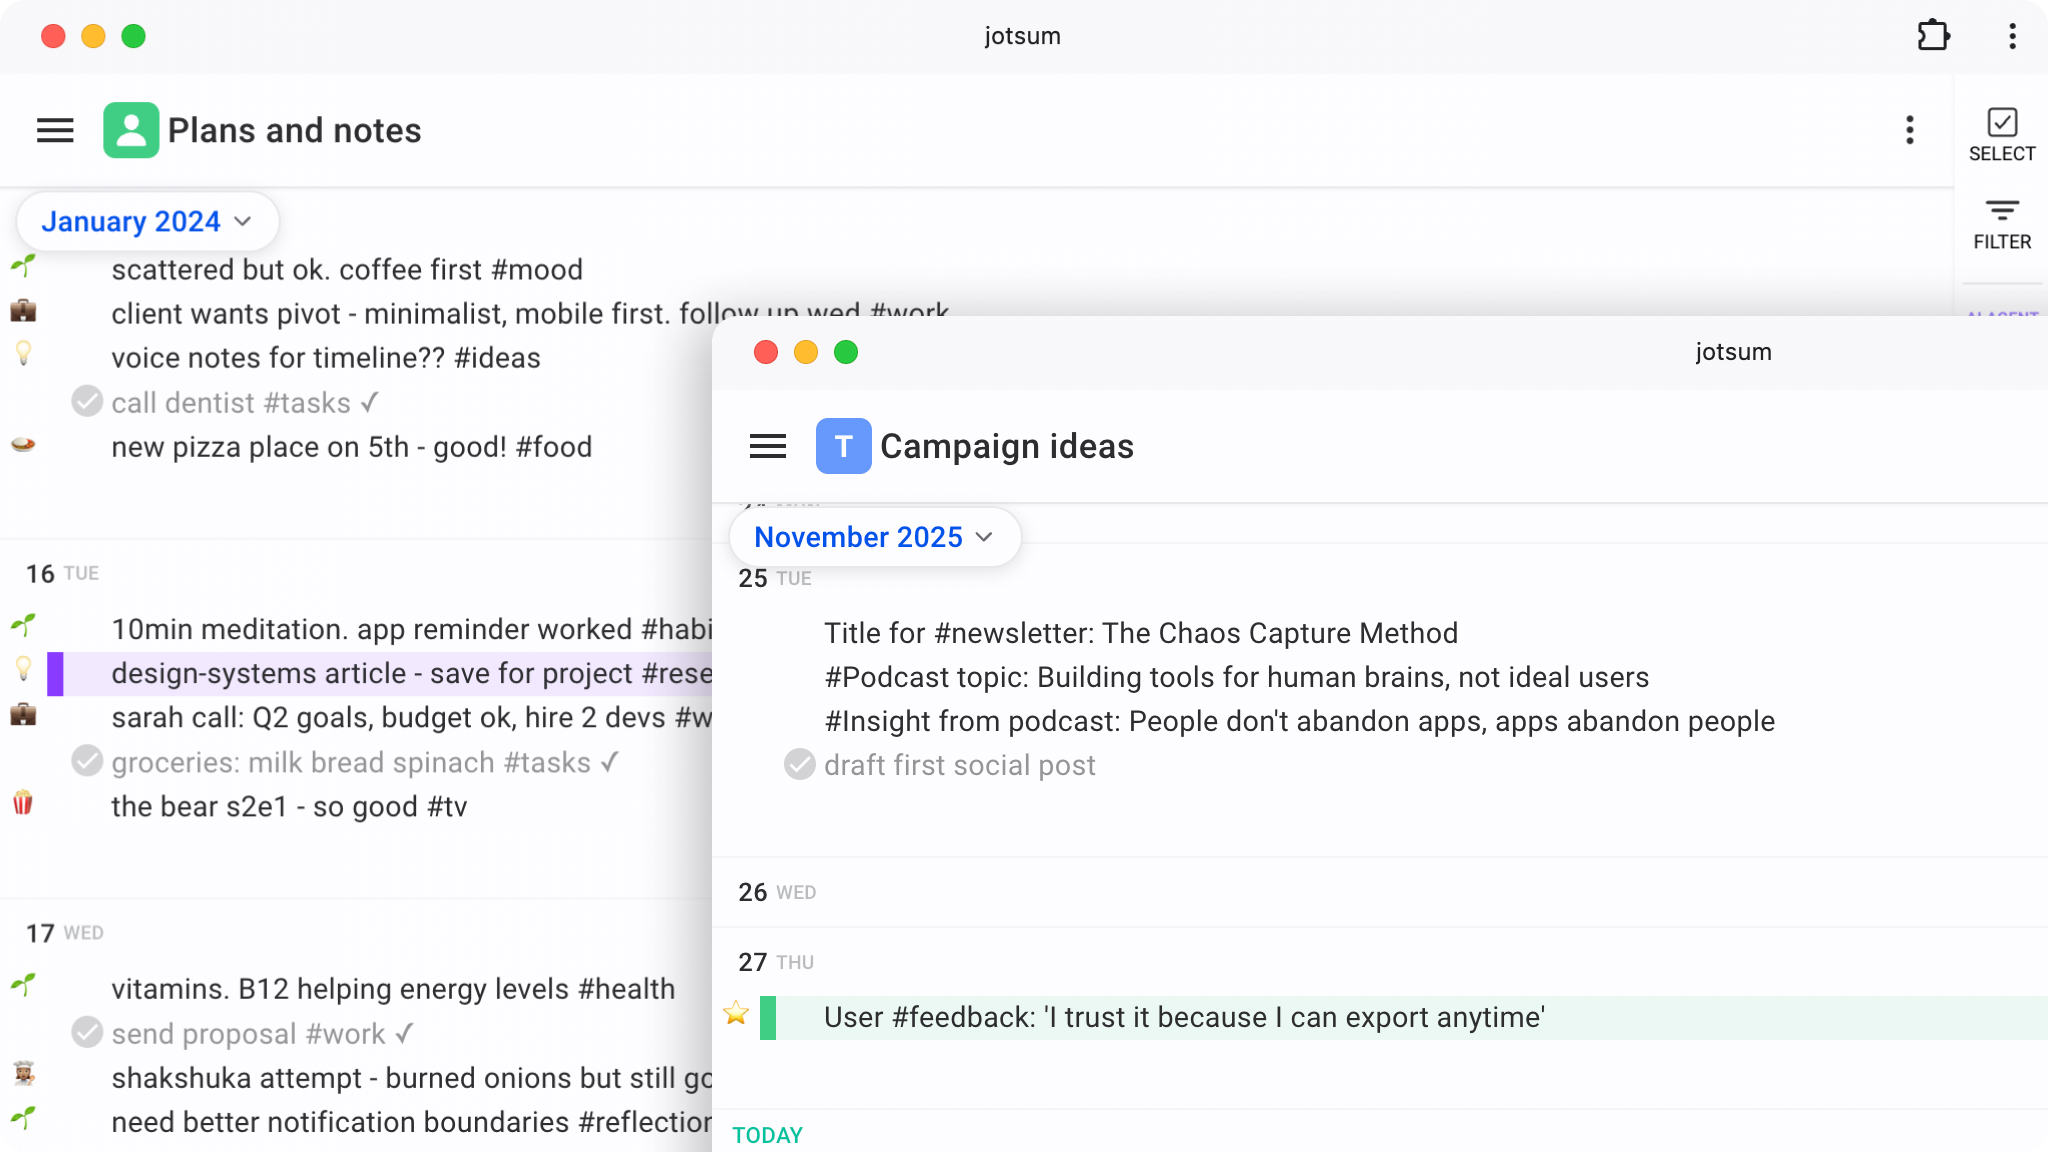2048x1152 pixels.
Task: Jump to TODAY in Campaign ideas window
Action: [x=768, y=1135]
